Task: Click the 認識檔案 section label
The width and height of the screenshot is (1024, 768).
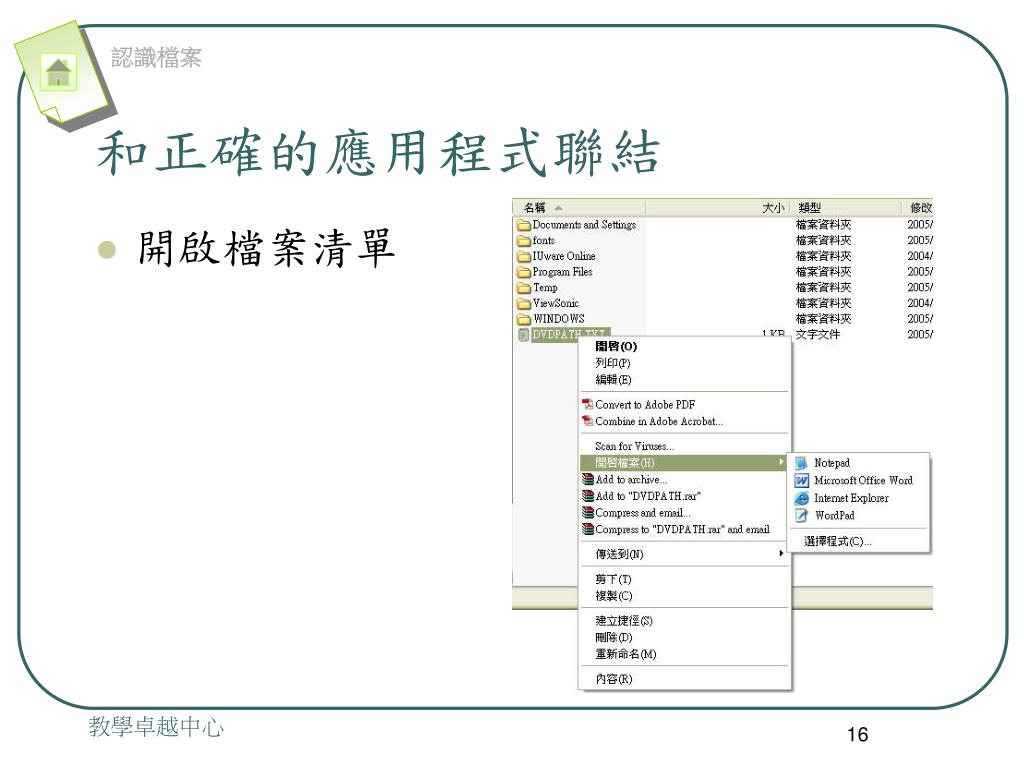Action: coord(157,58)
